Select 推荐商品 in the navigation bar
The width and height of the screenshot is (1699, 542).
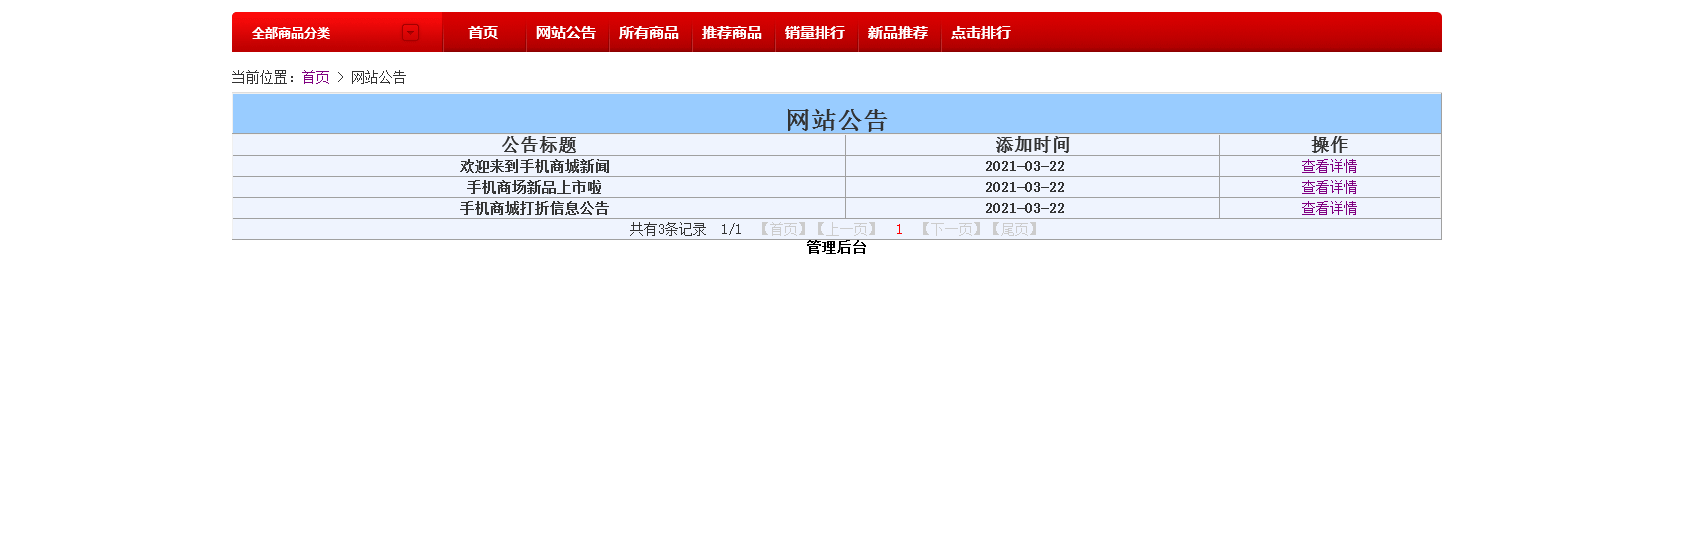(x=732, y=33)
